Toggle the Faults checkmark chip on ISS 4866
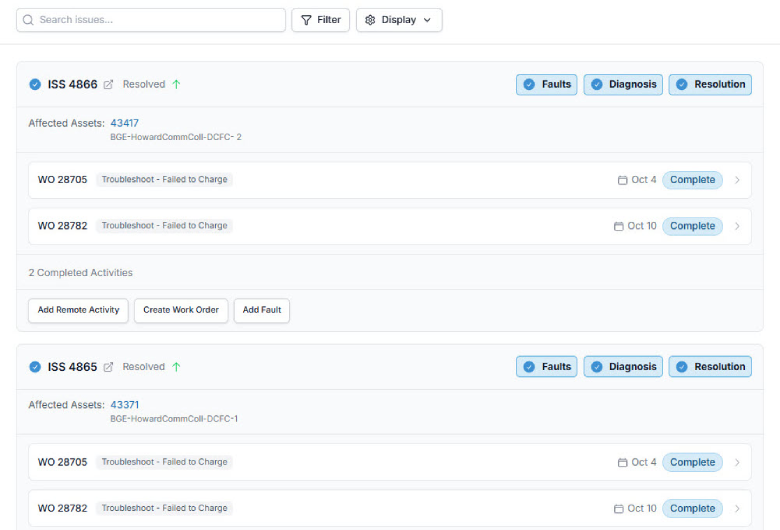 point(529,85)
